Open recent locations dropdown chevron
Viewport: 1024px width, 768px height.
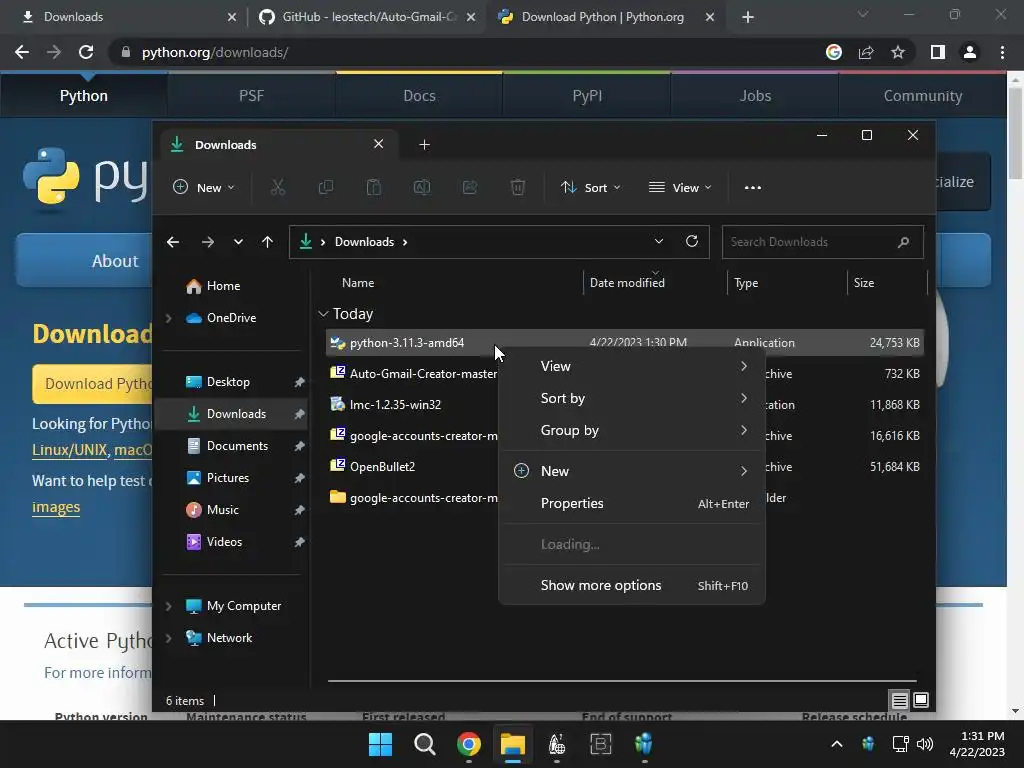(x=238, y=242)
